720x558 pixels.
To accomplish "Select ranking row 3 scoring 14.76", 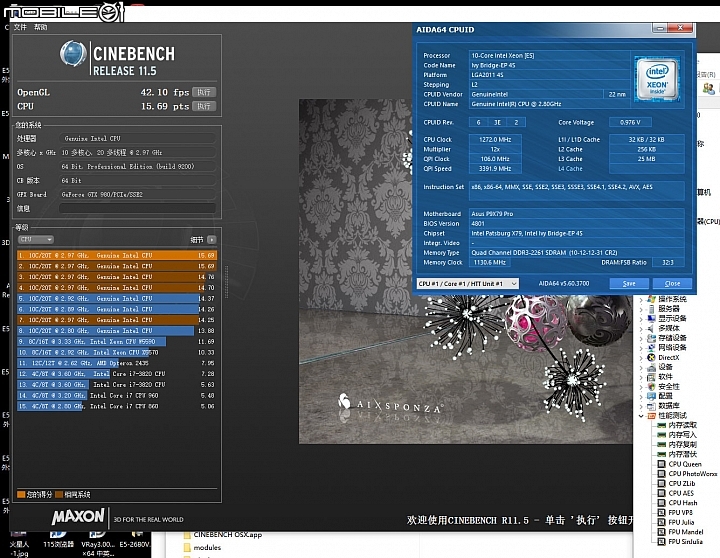I will 117,277.
